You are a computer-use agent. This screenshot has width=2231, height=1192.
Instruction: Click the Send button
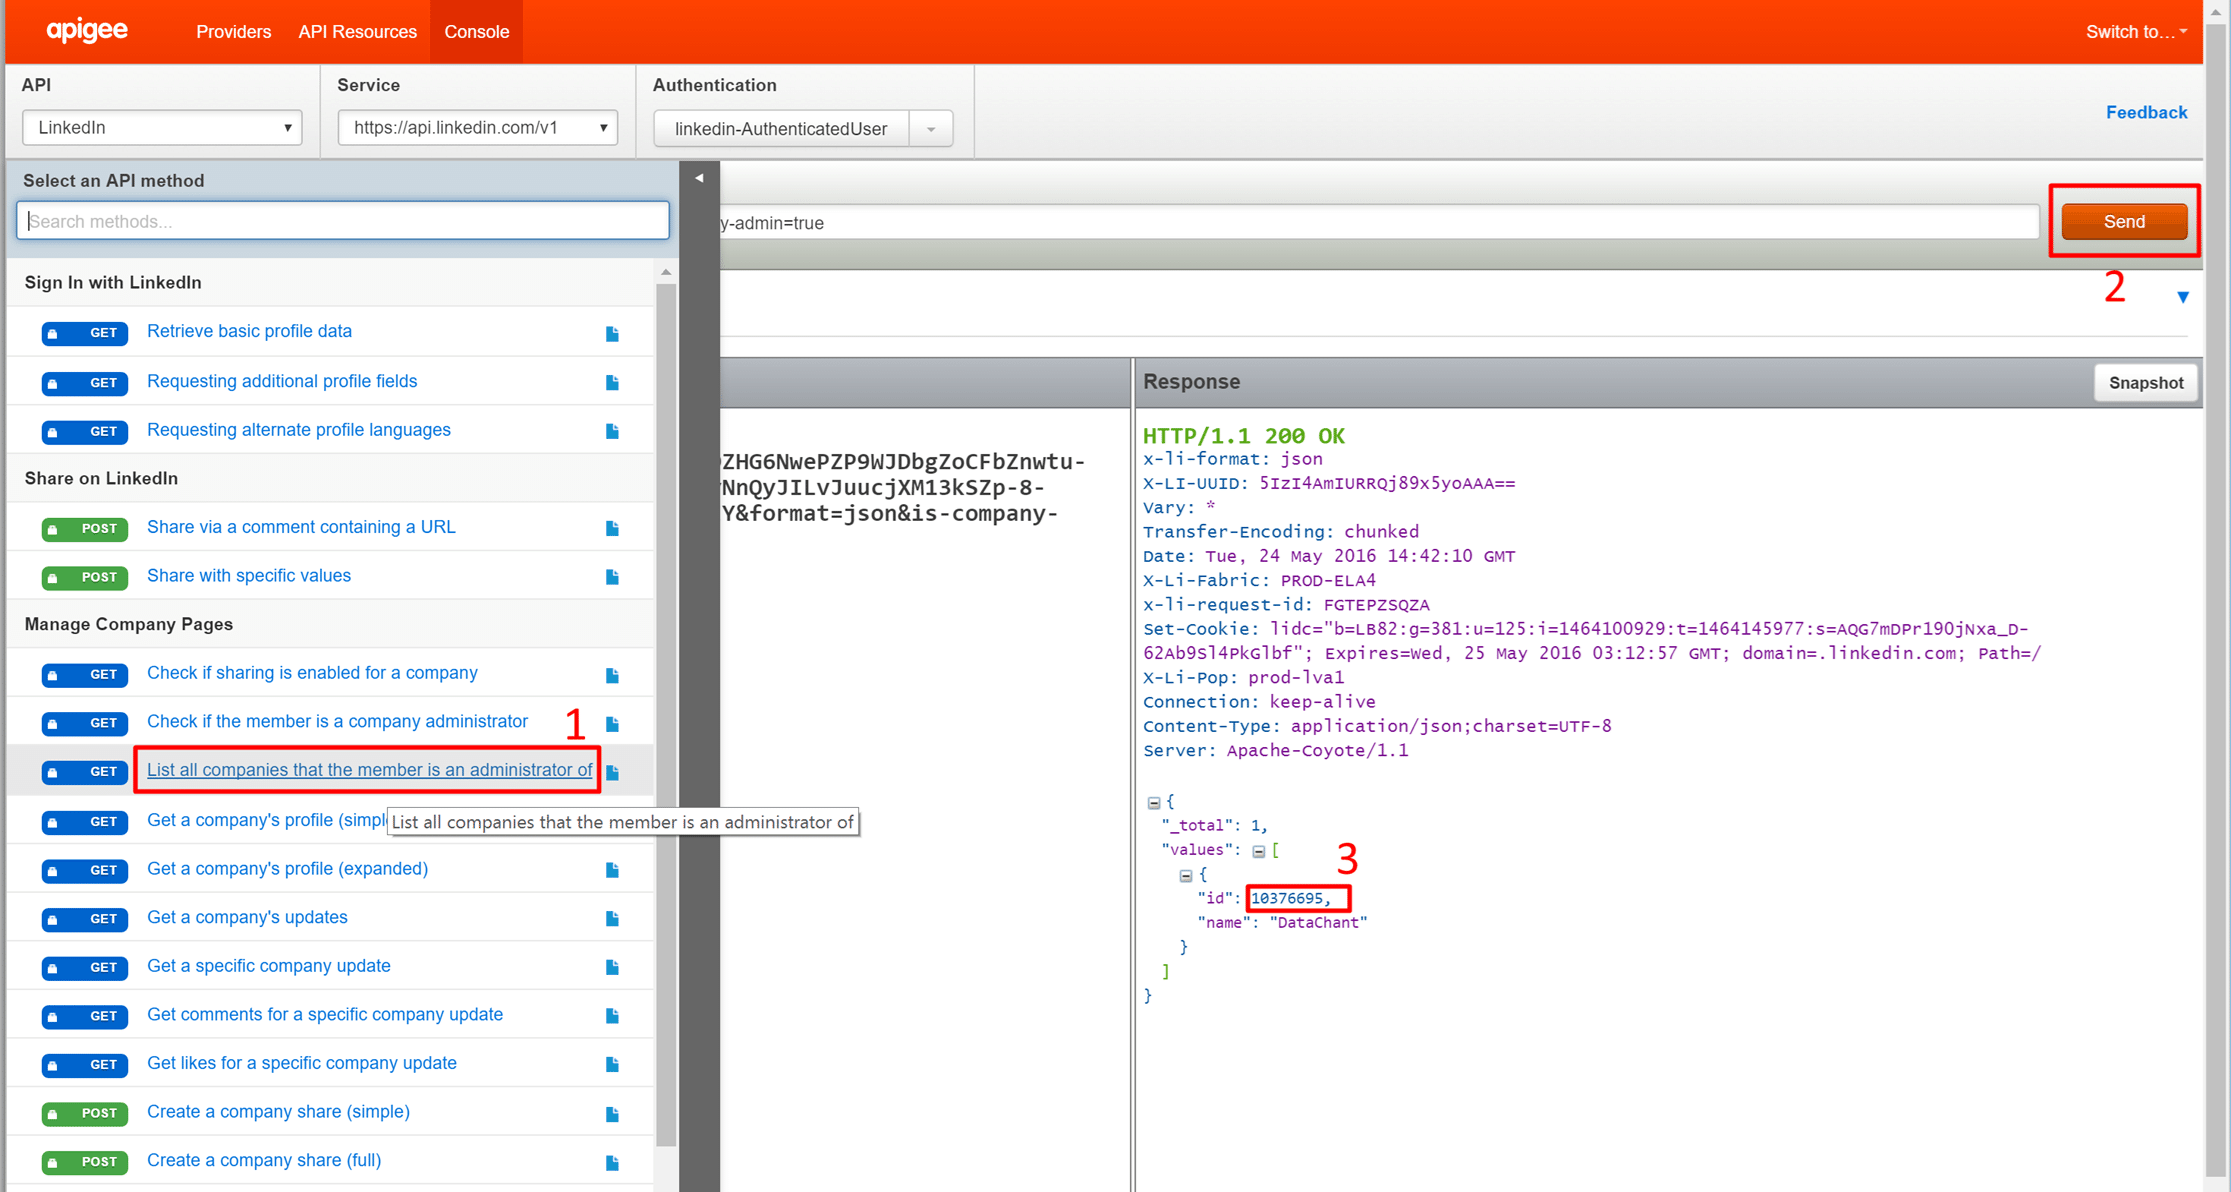(2124, 222)
